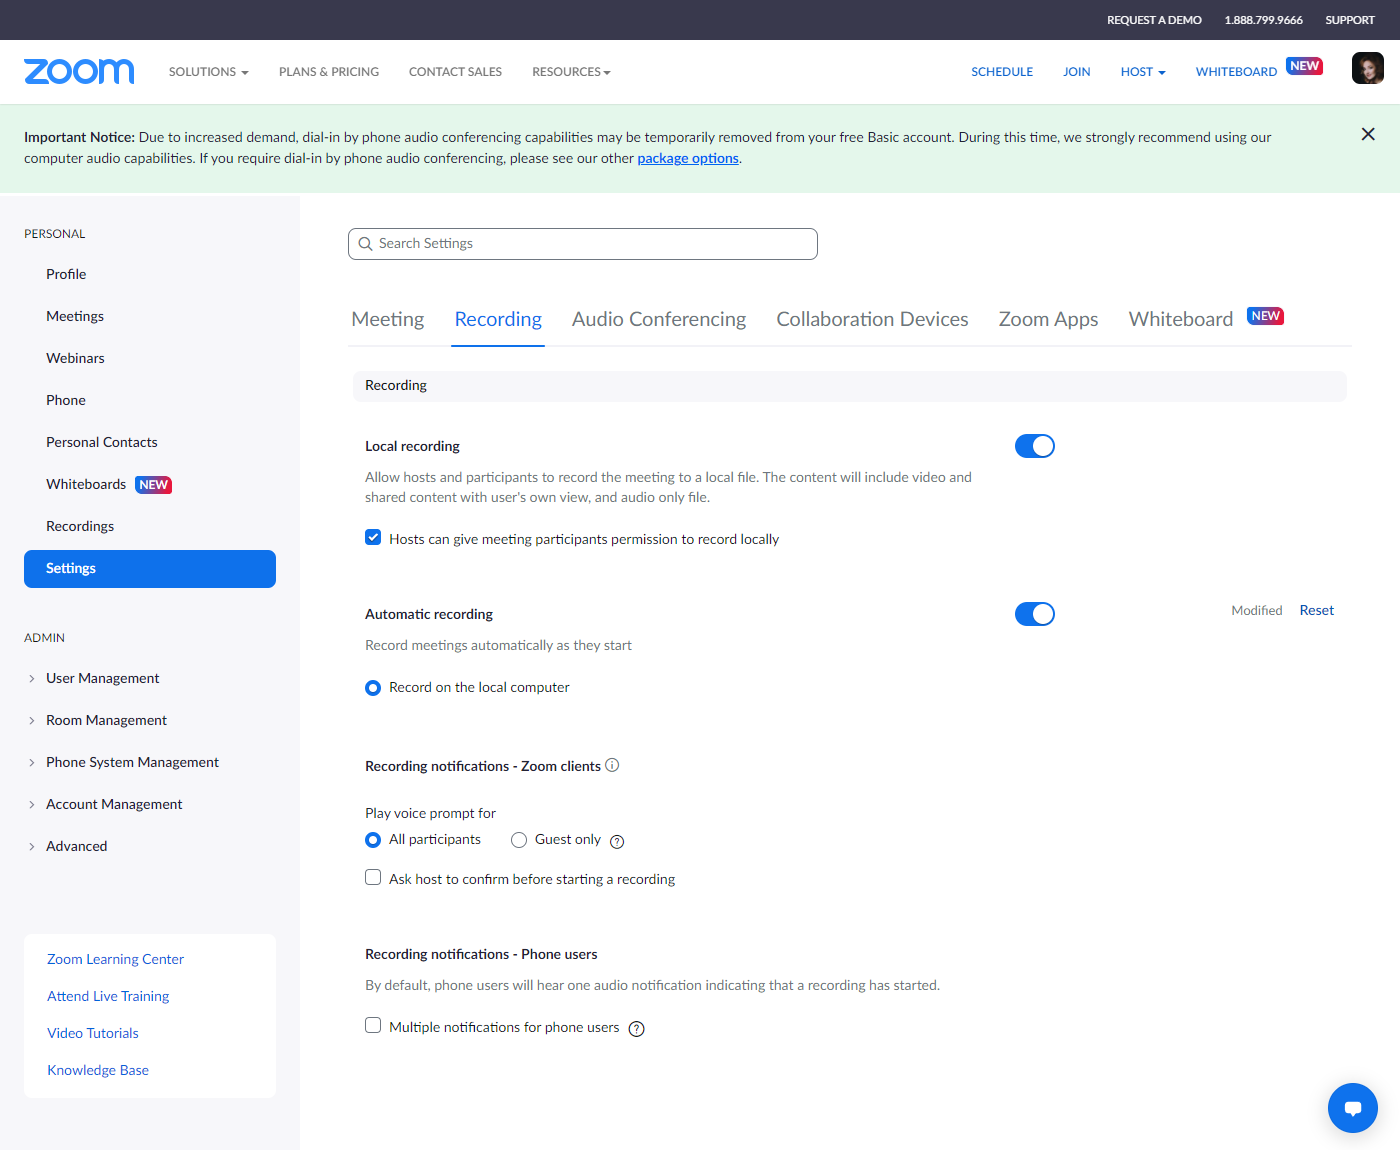Click info icon beside Zoom clients

[x=612, y=765]
